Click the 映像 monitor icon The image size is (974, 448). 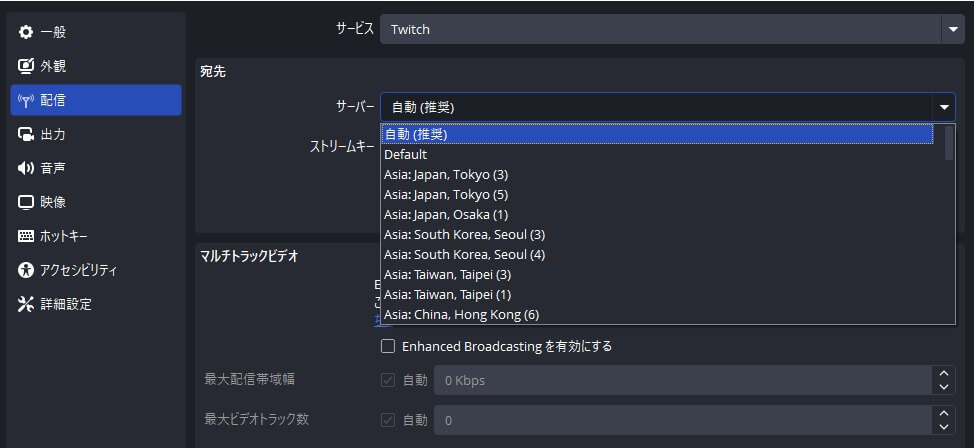click(25, 203)
